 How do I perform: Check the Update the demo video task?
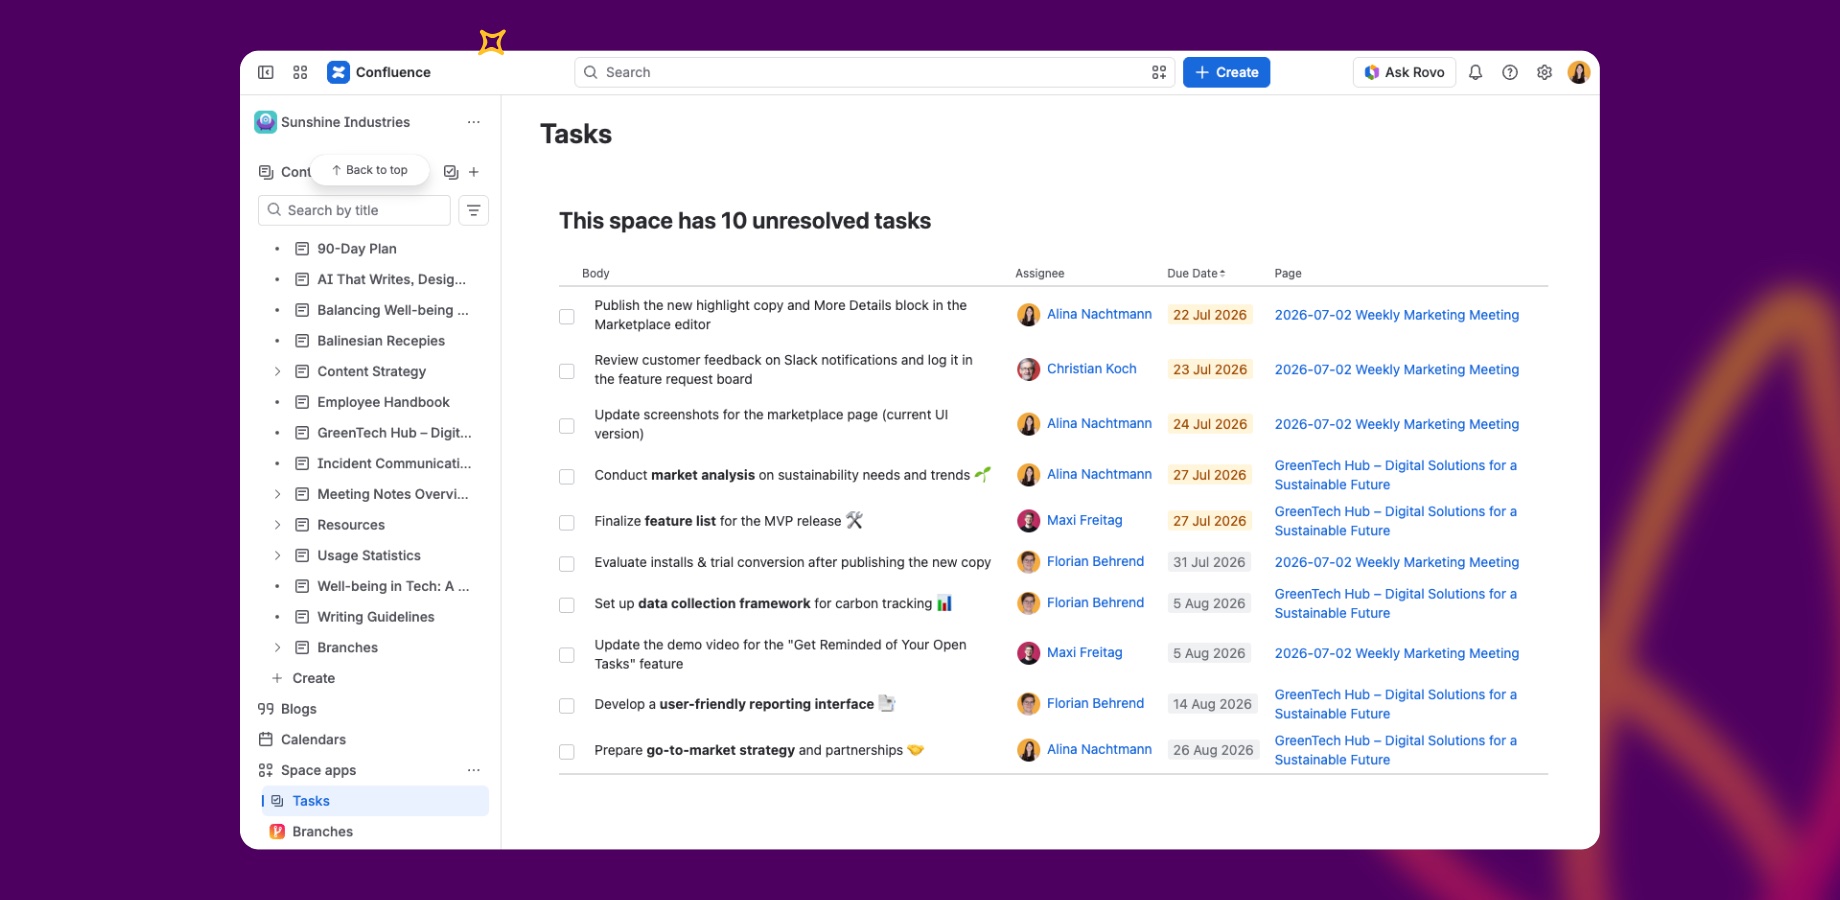point(567,655)
